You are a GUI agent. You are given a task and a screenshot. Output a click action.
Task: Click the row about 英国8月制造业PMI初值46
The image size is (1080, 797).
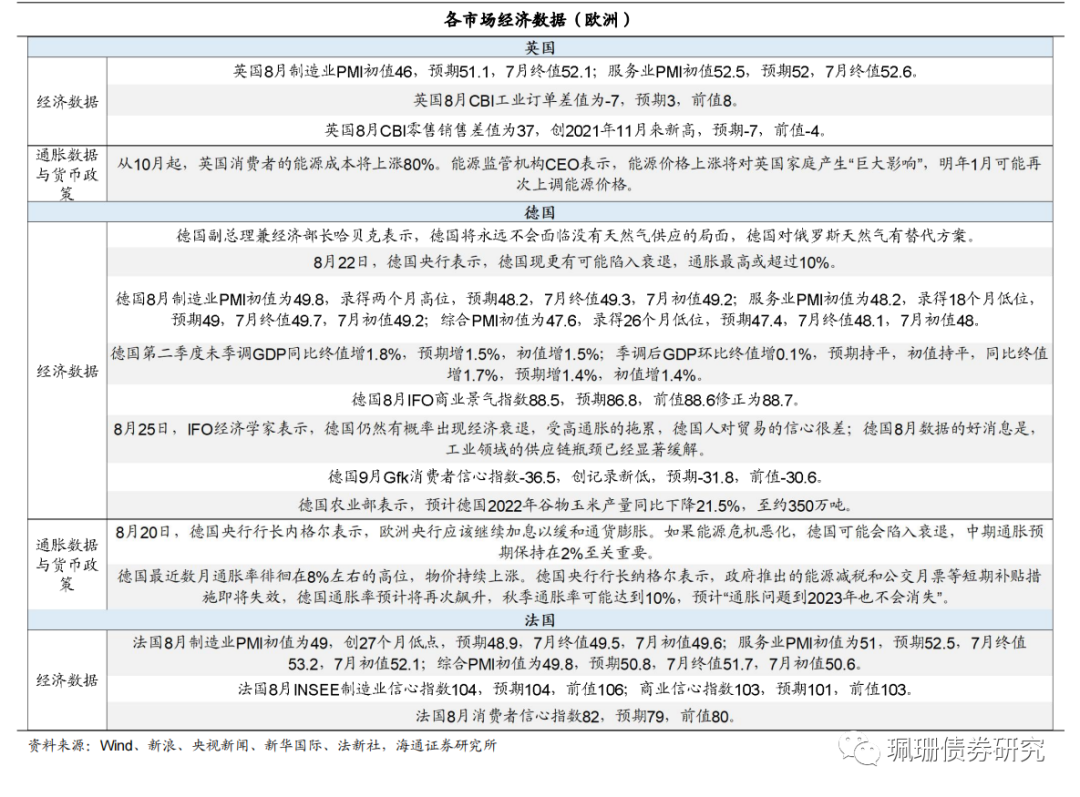pos(580,72)
